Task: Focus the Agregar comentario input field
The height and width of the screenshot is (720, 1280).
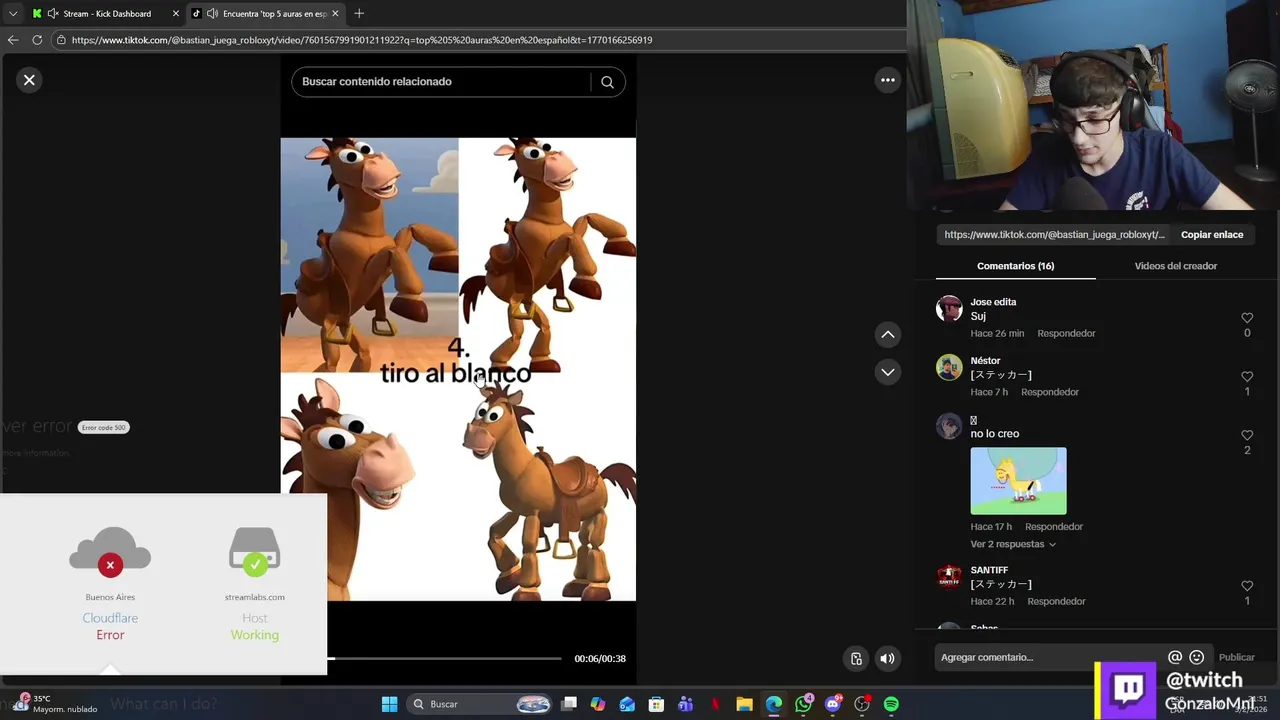Action: [x=1050, y=657]
